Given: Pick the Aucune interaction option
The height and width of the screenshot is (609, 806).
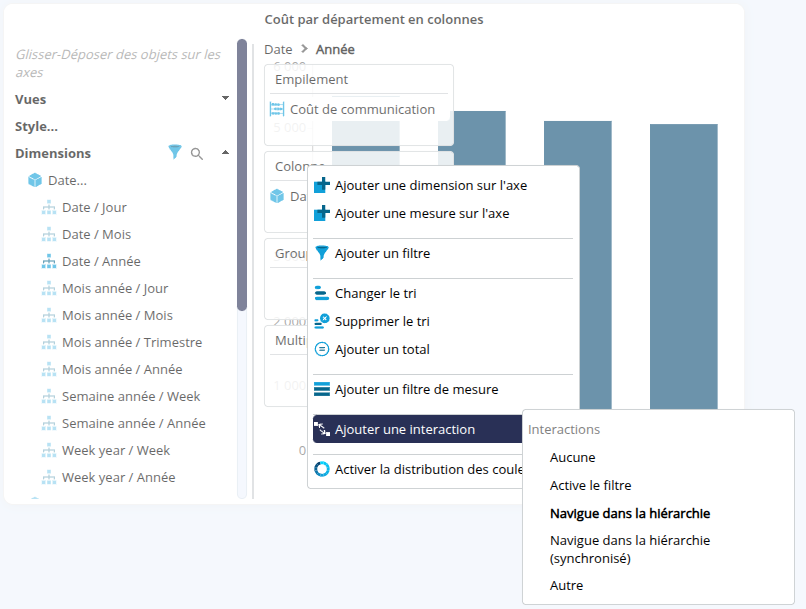Looking at the screenshot, I should click(572, 457).
